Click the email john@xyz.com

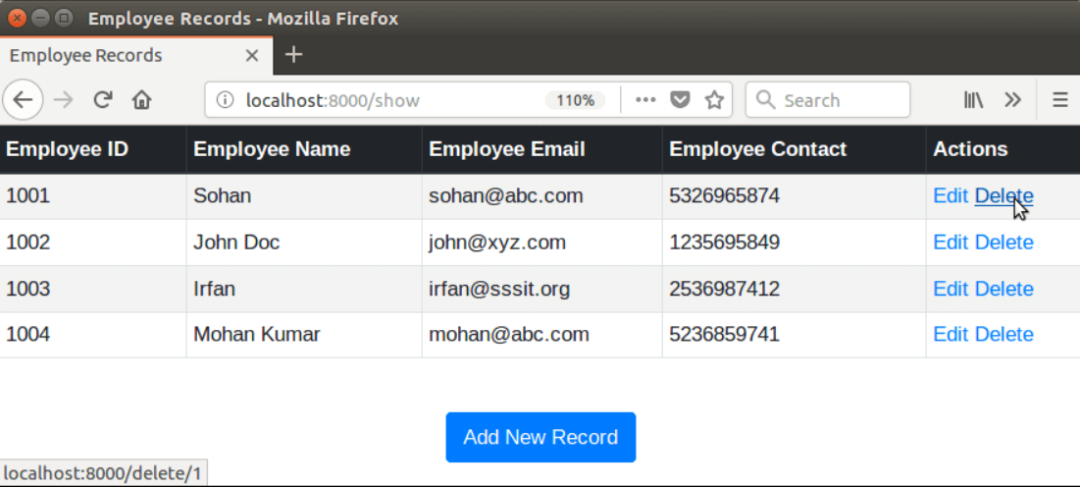tap(497, 242)
